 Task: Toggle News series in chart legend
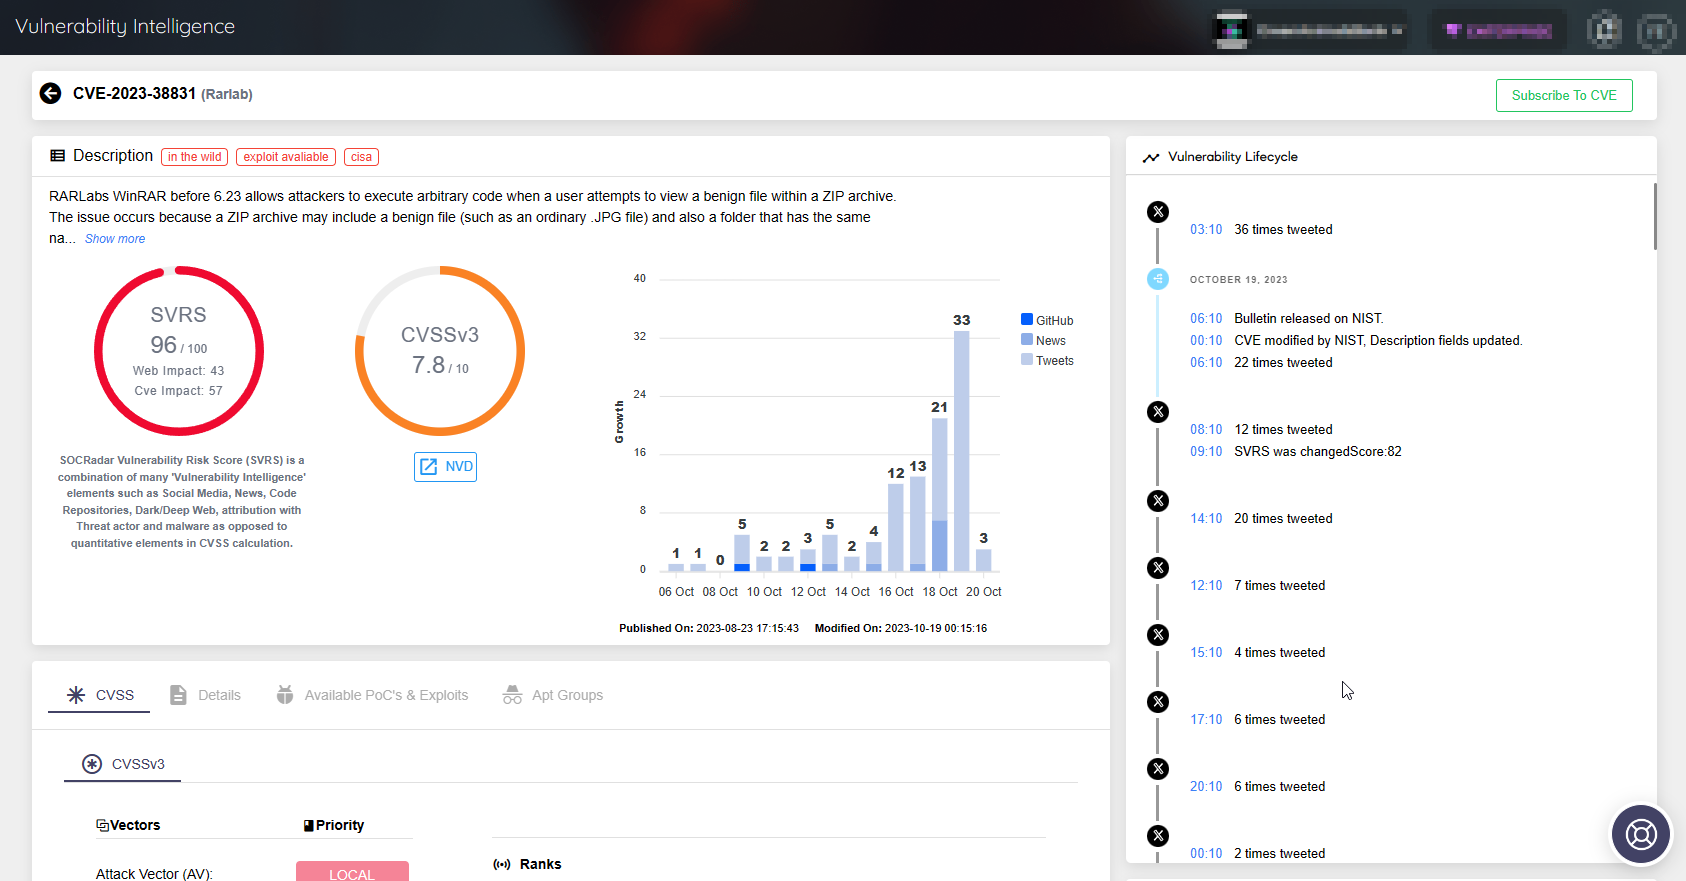[x=1043, y=340]
